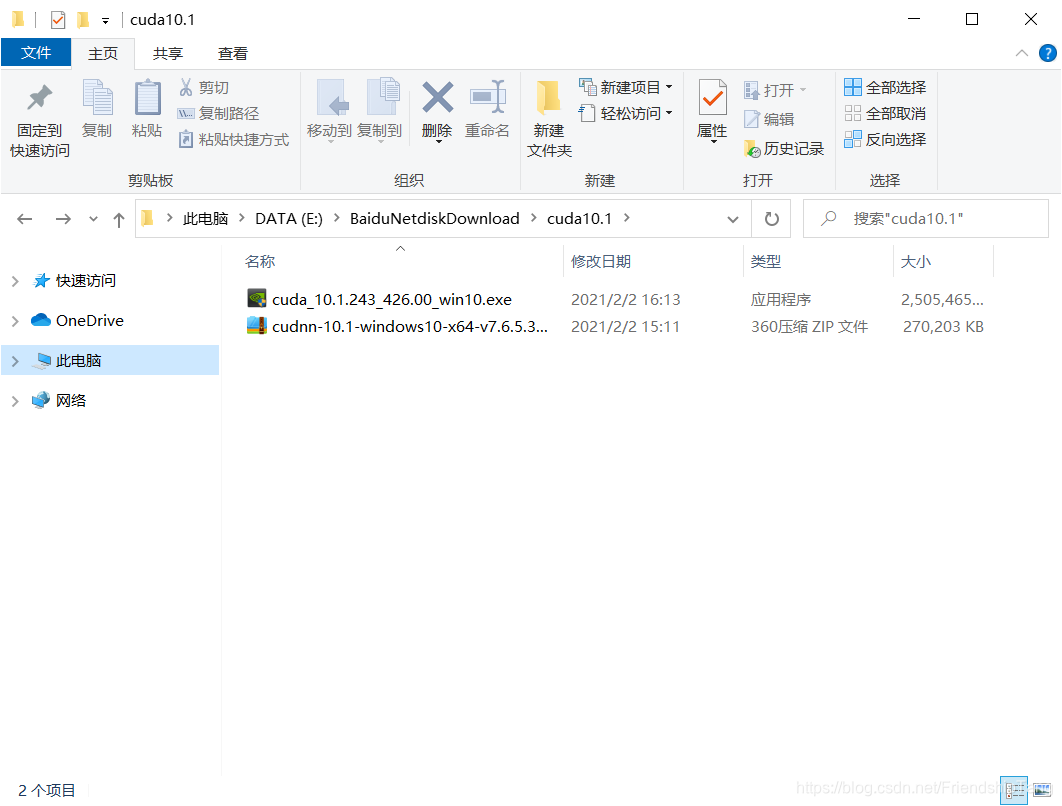The height and width of the screenshot is (806, 1062).
Task: Click Edit (编辑) in ribbon
Action: click(769, 119)
